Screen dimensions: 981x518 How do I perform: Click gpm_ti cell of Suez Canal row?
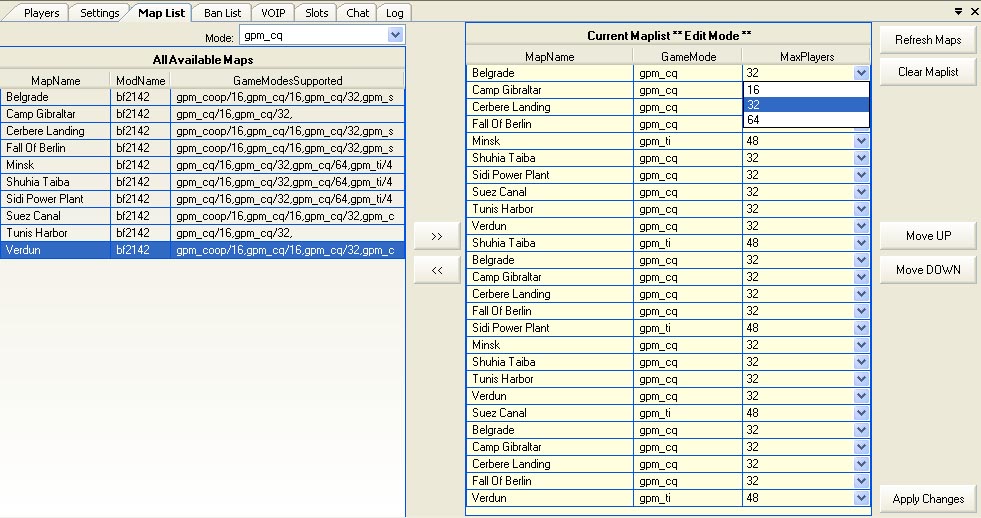click(688, 413)
